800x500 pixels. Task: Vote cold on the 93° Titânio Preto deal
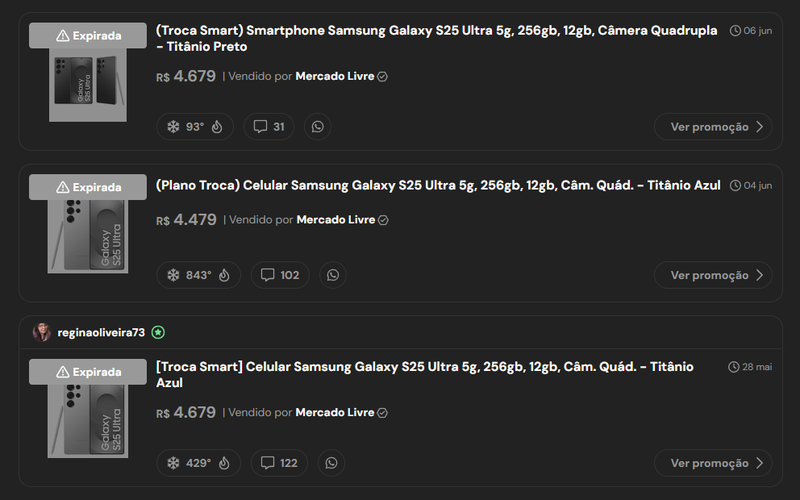(173, 127)
